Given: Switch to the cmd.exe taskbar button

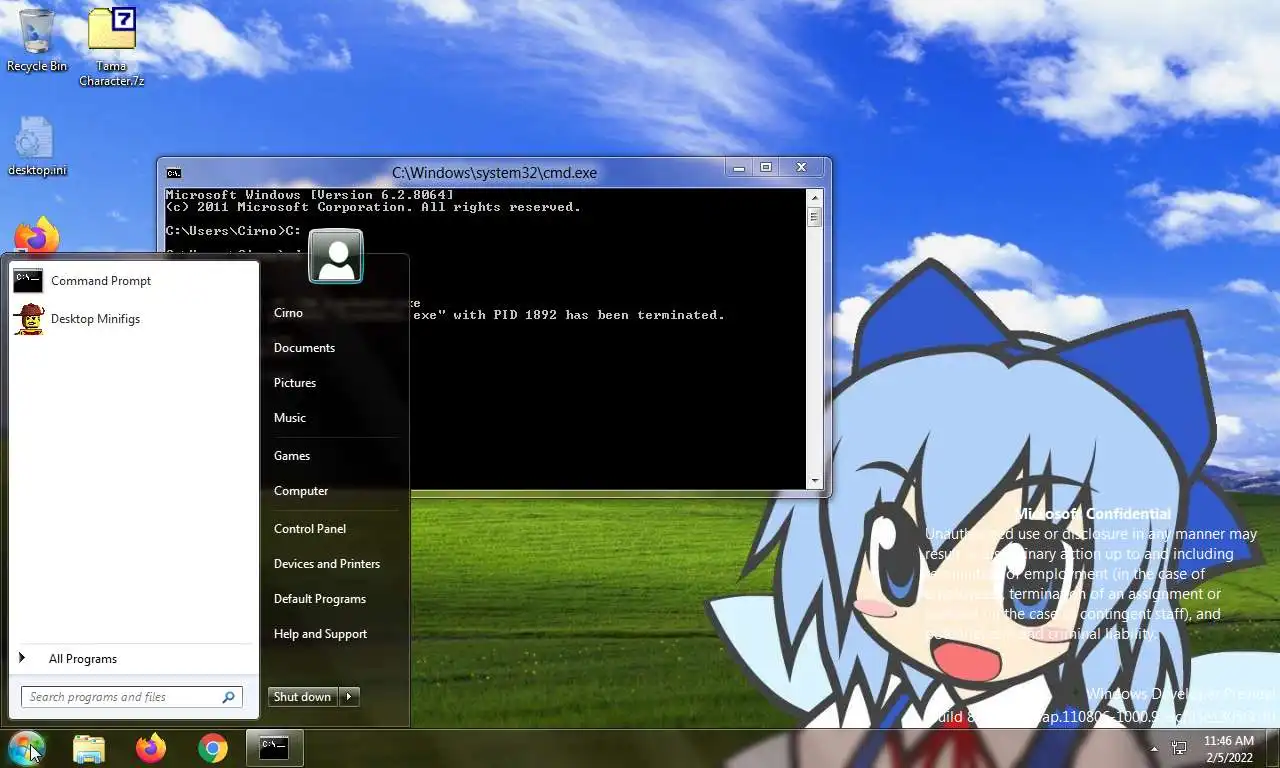Looking at the screenshot, I should click(274, 748).
